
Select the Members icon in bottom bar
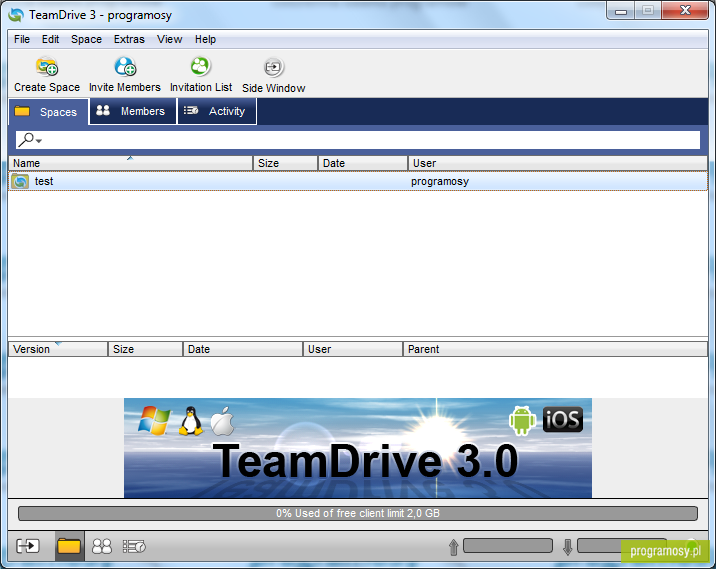(102, 546)
